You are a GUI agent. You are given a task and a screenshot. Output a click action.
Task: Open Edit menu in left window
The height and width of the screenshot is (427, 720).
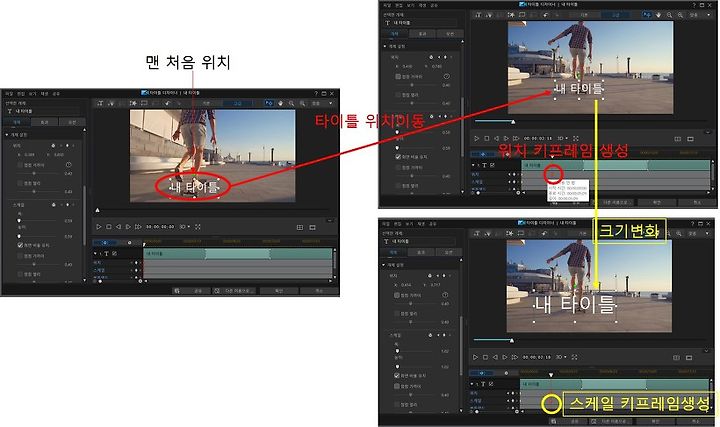(21, 94)
